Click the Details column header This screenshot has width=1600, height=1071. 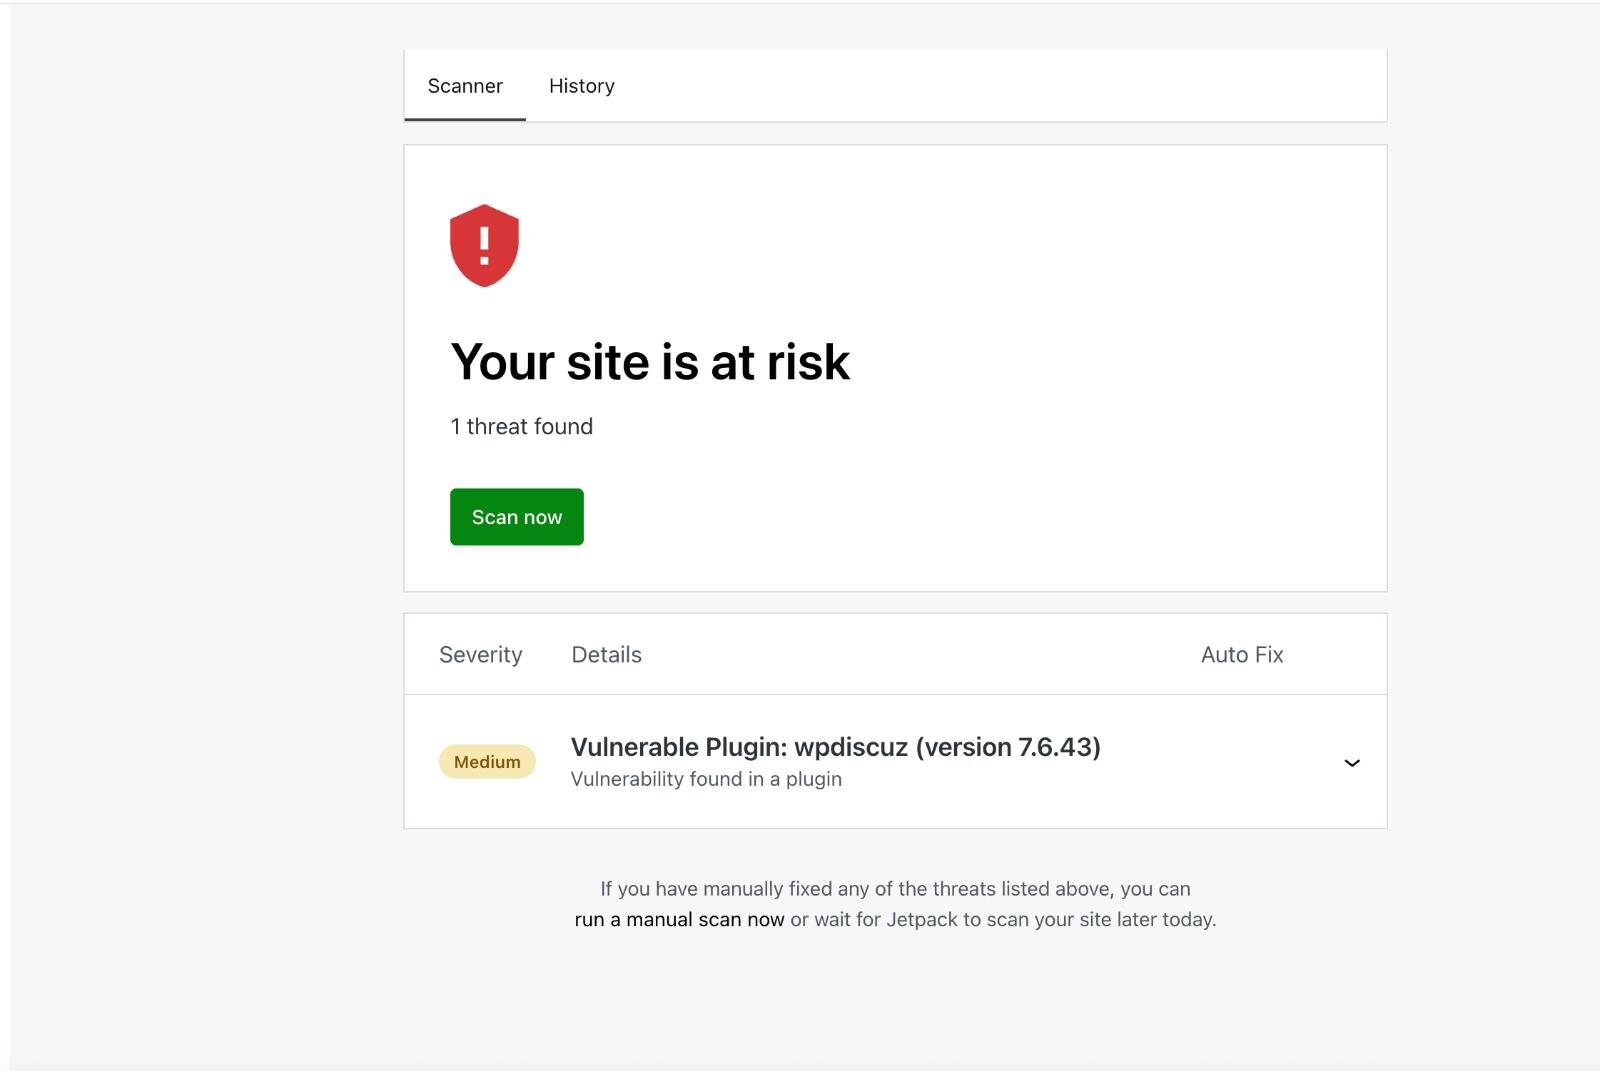pyautogui.click(x=606, y=655)
